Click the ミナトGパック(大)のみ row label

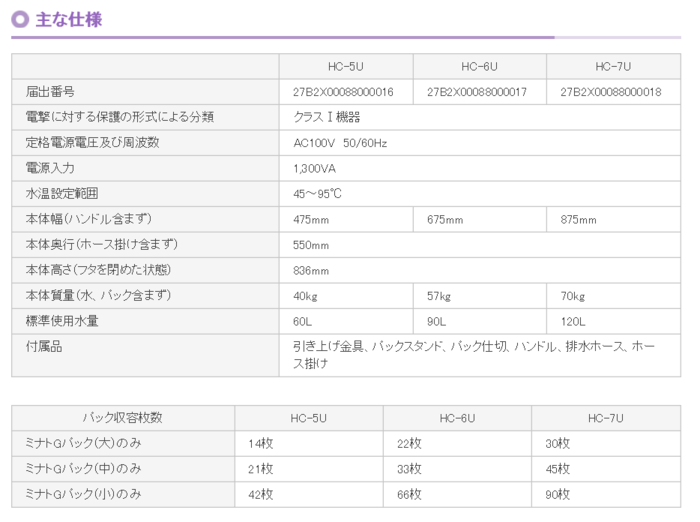[x=83, y=443]
